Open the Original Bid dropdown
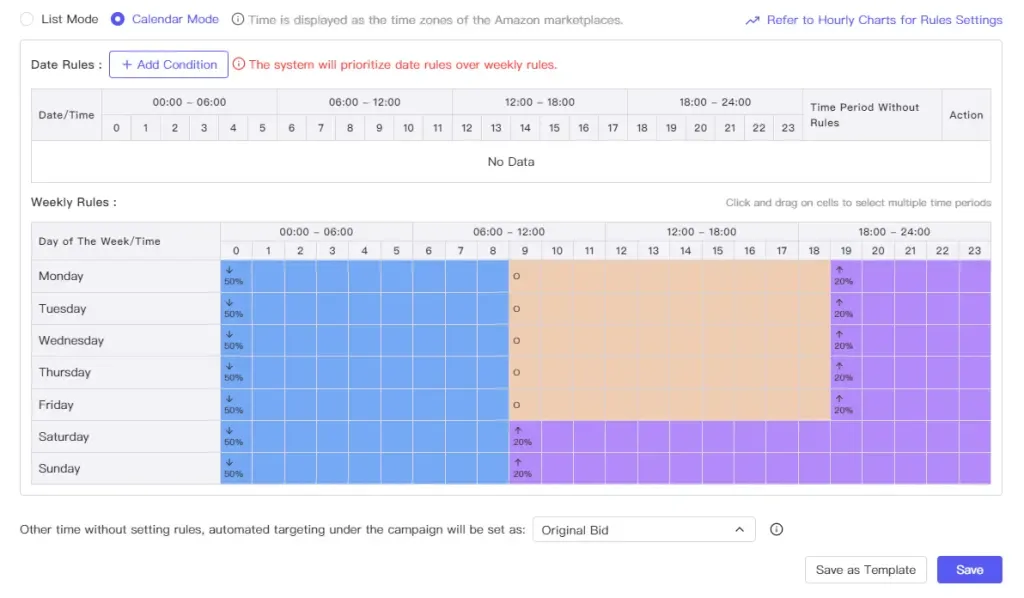Image resolution: width=1024 pixels, height=598 pixels. [644, 529]
